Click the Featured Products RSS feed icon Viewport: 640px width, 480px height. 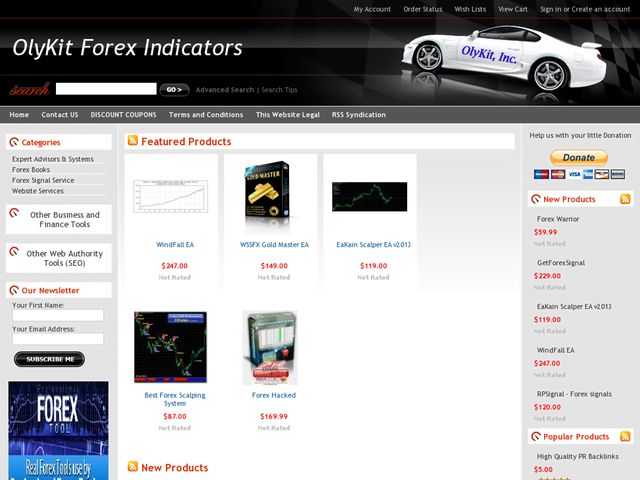133,140
